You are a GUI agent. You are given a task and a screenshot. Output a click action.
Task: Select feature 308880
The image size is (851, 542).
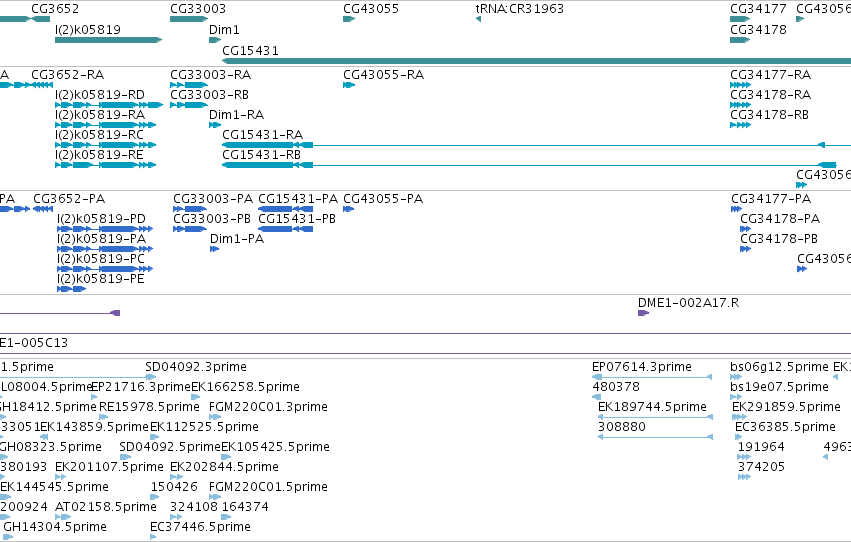(x=655, y=437)
